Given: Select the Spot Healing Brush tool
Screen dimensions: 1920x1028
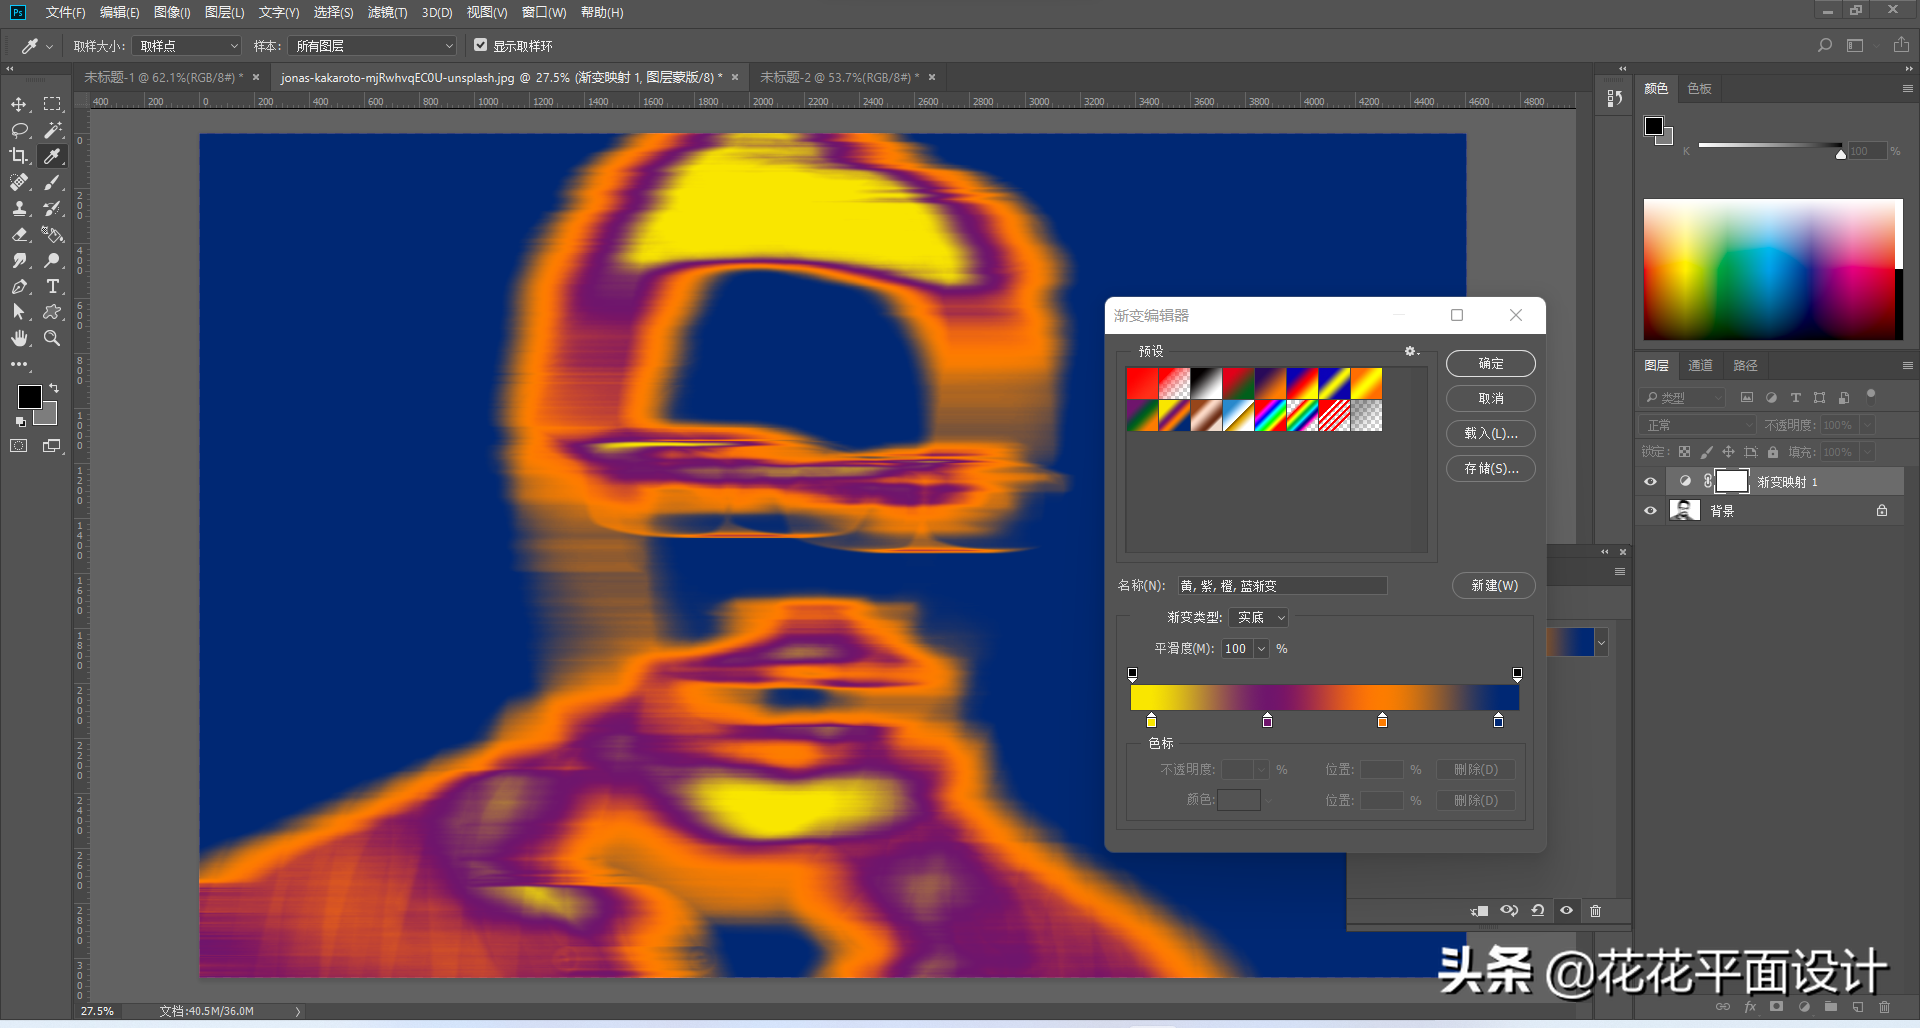Looking at the screenshot, I should [19, 182].
